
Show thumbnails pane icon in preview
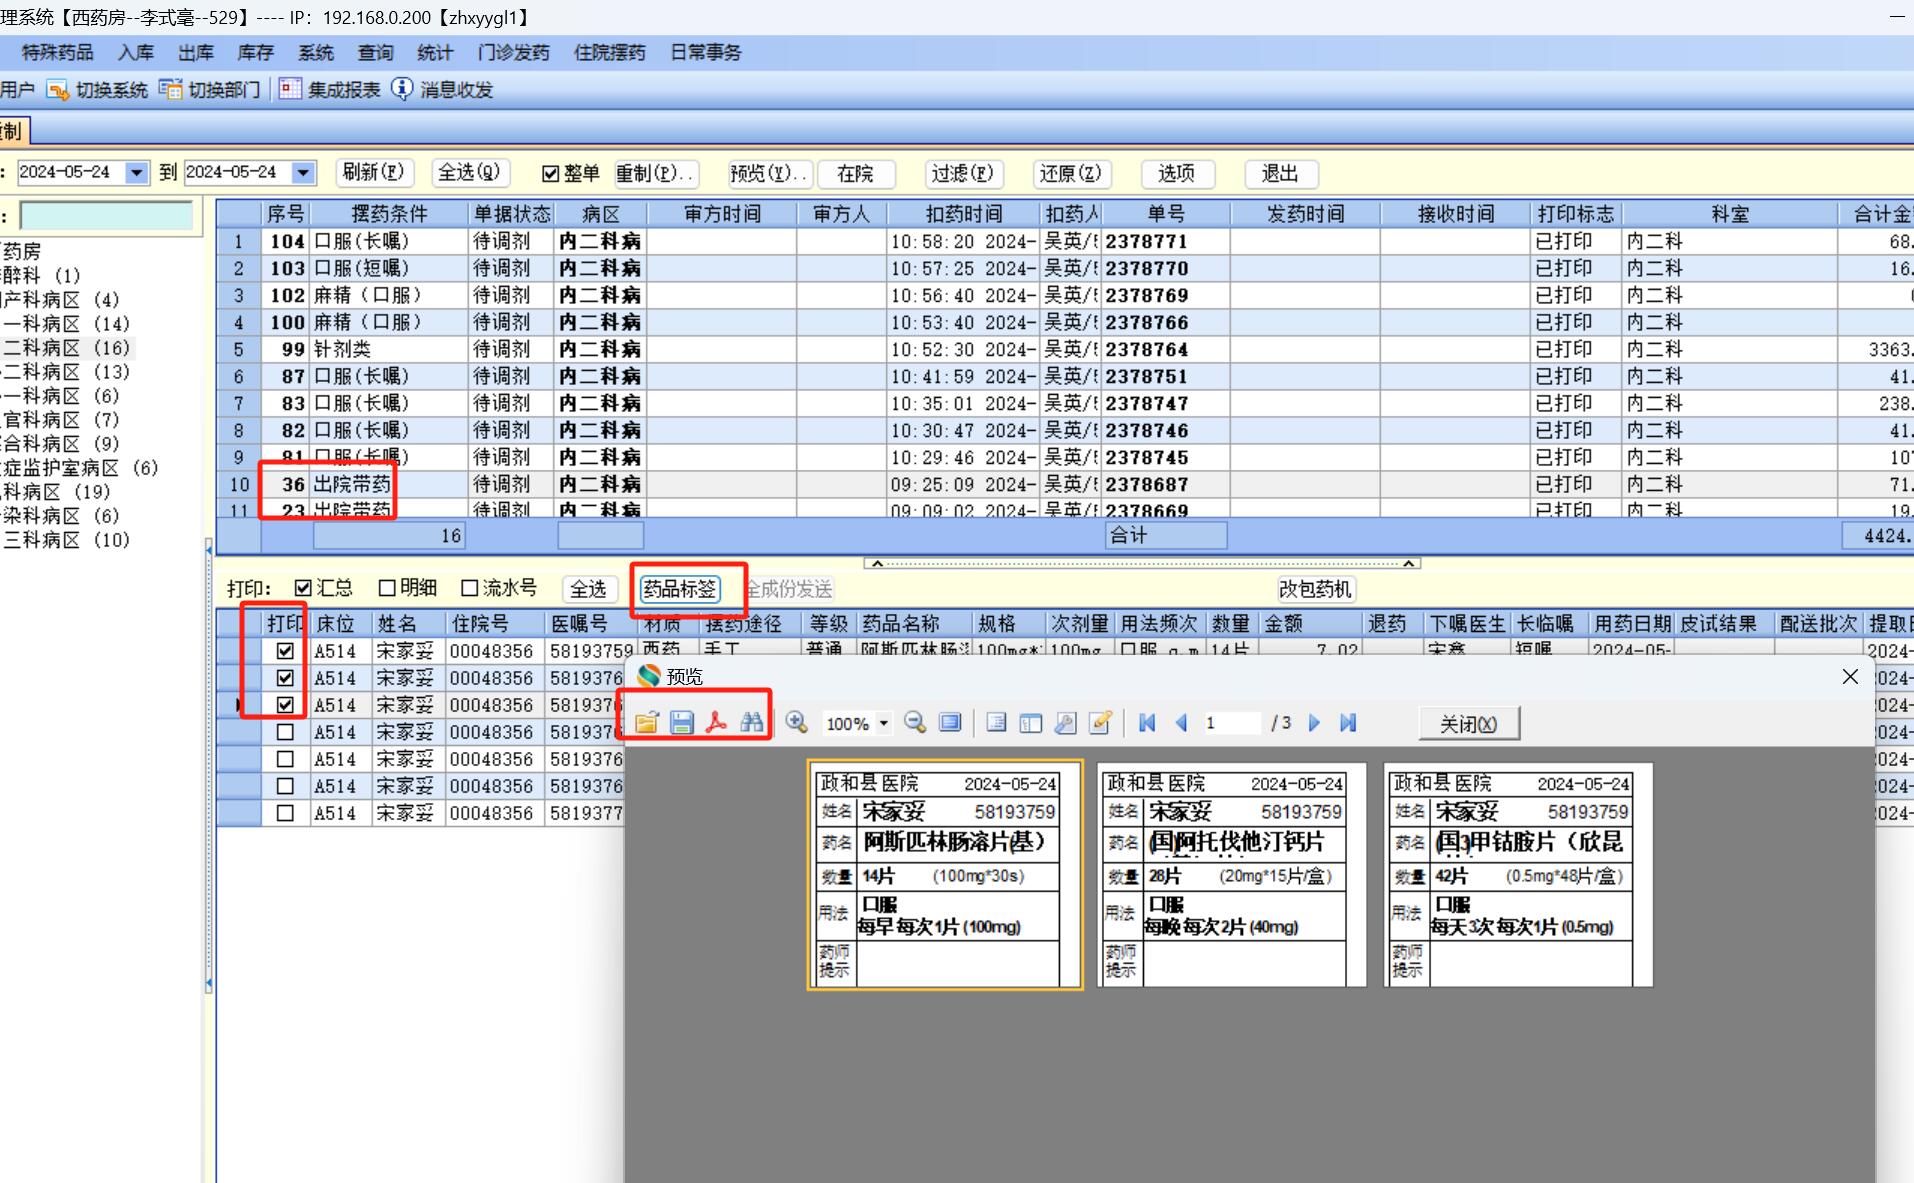click(x=1031, y=723)
